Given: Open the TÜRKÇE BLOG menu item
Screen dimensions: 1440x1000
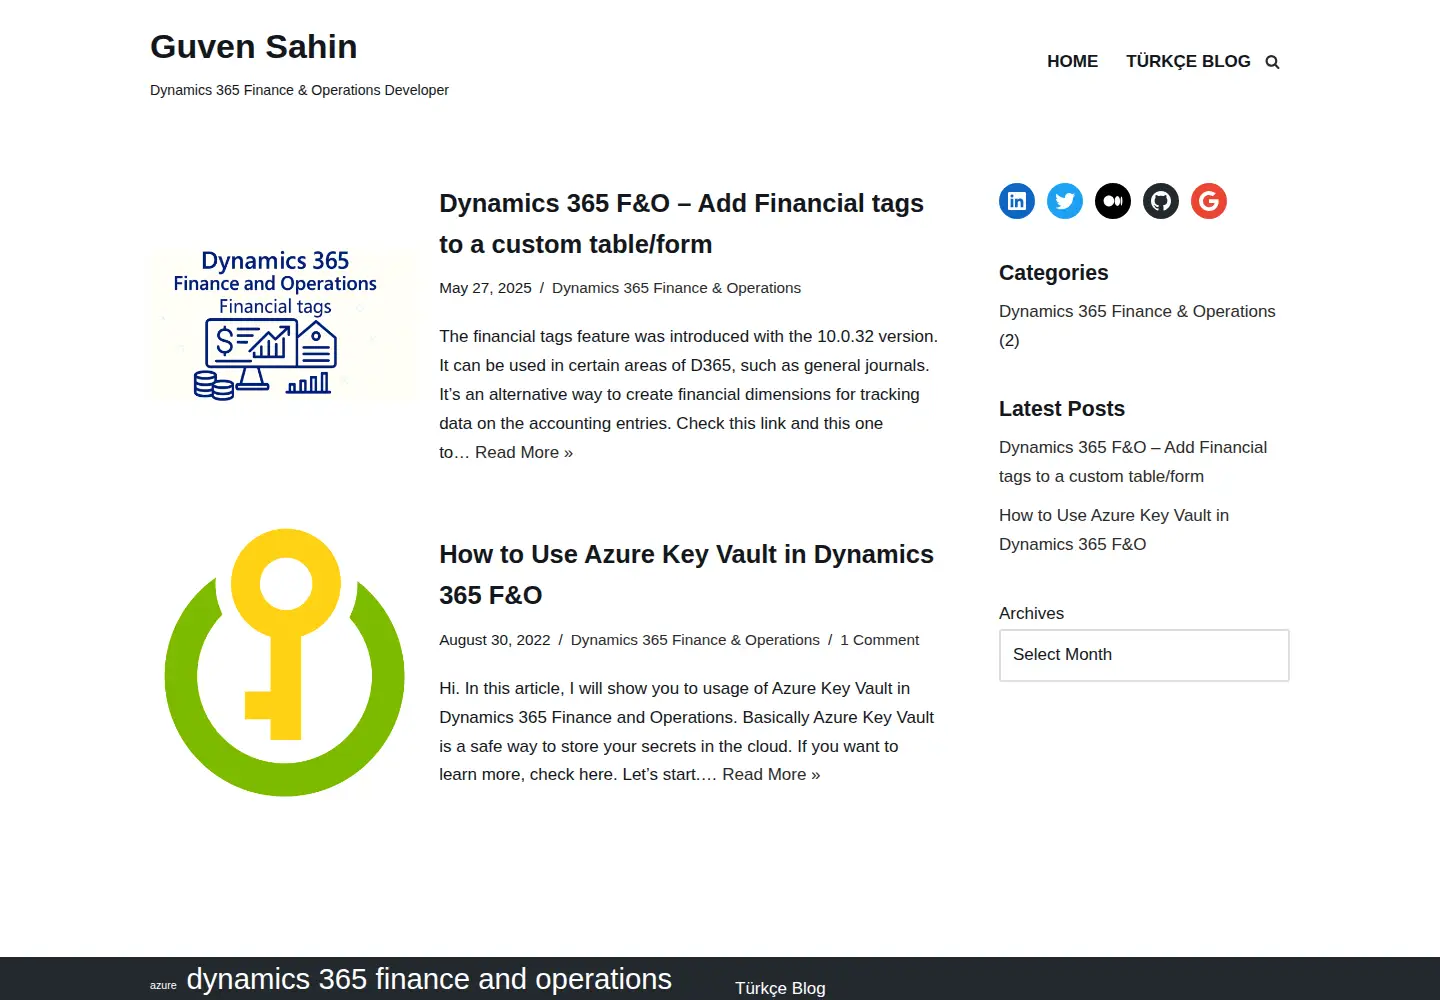Looking at the screenshot, I should point(1188,61).
